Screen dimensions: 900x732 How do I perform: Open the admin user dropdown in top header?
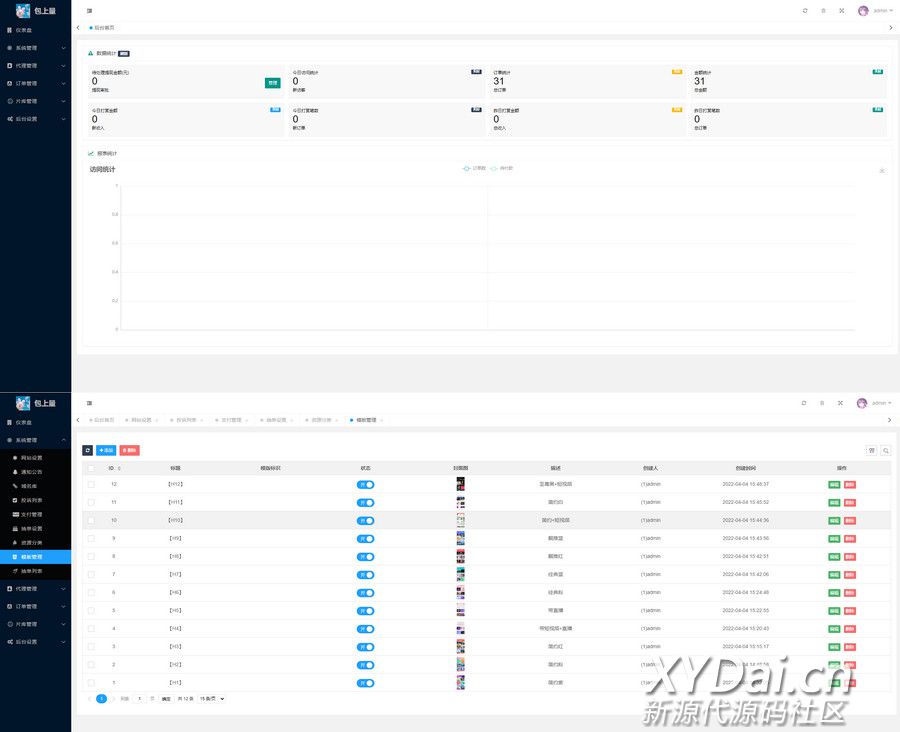(876, 11)
